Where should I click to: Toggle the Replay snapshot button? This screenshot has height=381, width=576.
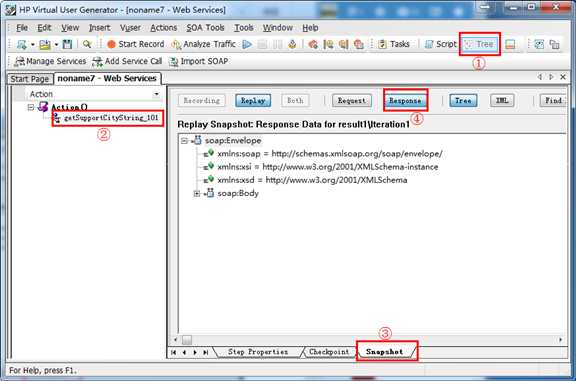253,100
